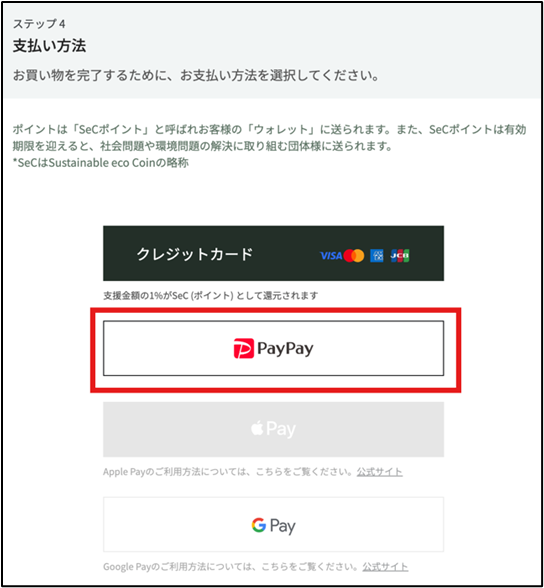
Task: Click the 支援金額の1%がSeC refund note
Action: pos(210,296)
